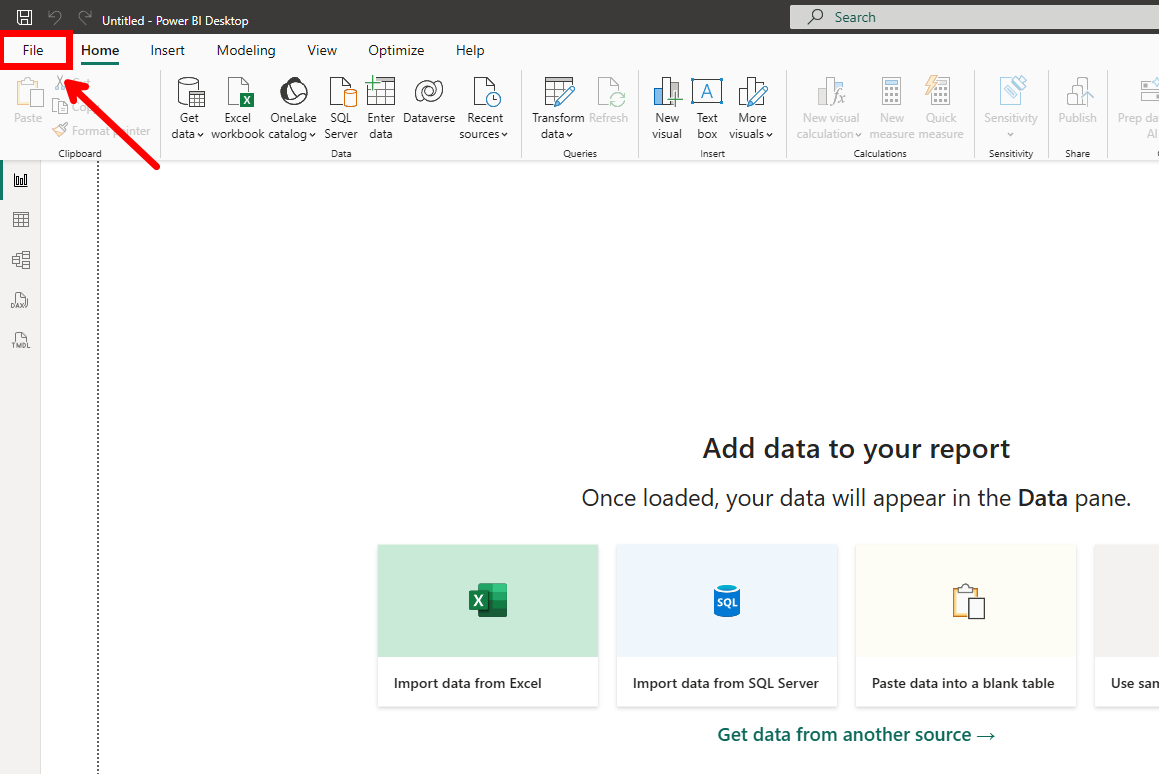Switch to Table view in left sidebar
This screenshot has width=1159, height=774.
click(20, 220)
